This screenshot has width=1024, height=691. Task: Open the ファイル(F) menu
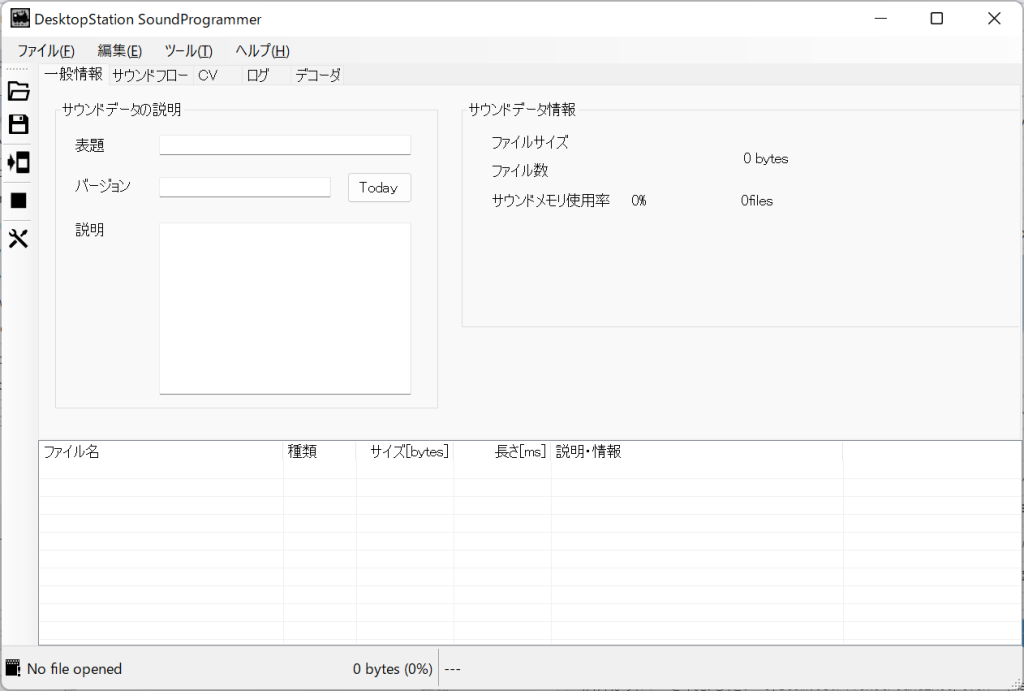(46, 51)
